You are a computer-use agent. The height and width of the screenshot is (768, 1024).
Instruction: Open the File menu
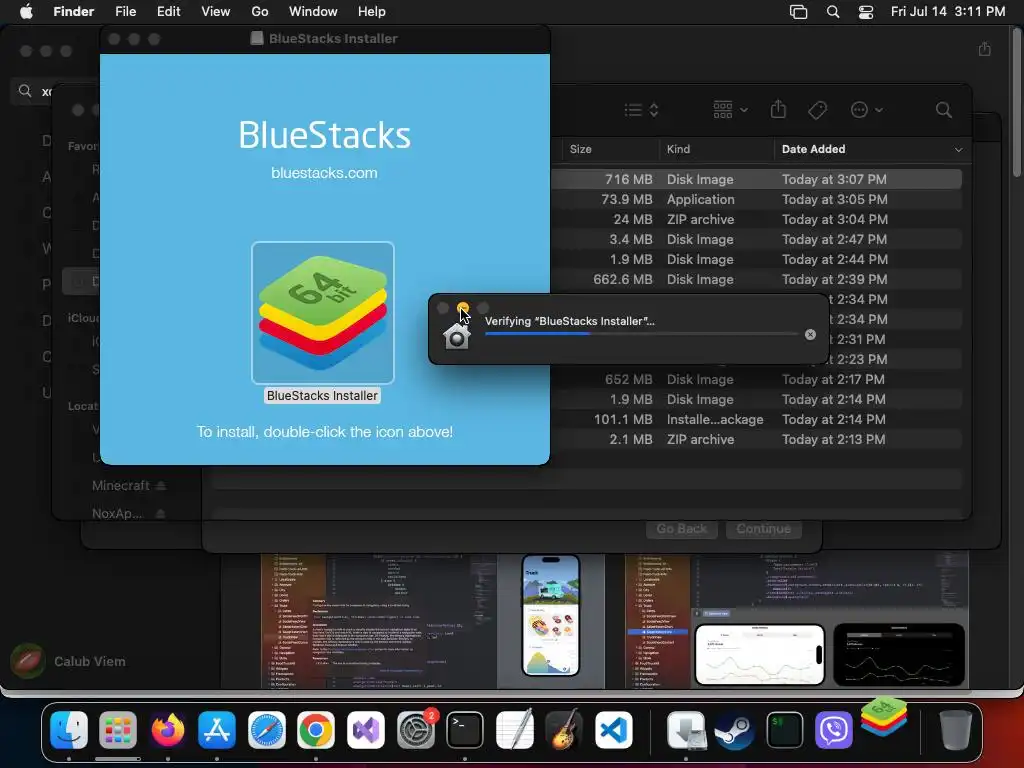click(x=125, y=11)
